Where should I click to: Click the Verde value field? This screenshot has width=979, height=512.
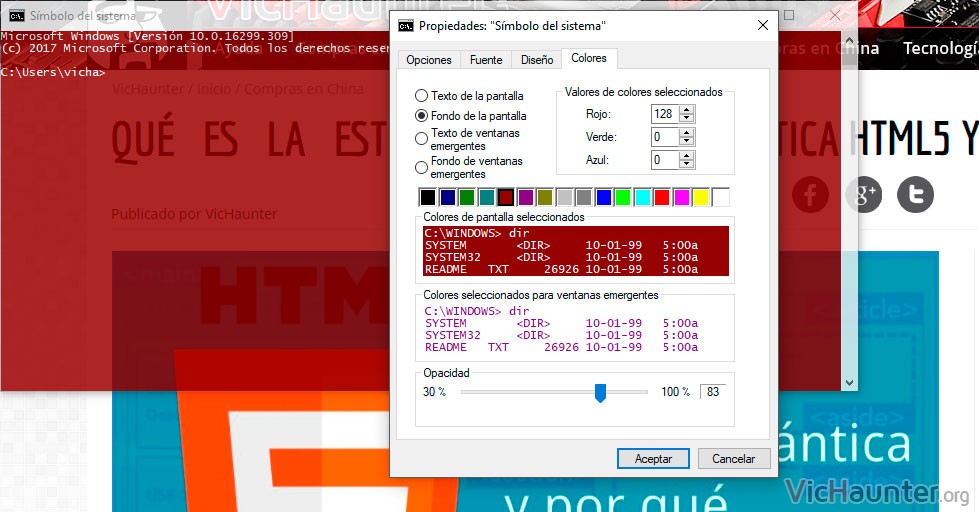pos(665,137)
